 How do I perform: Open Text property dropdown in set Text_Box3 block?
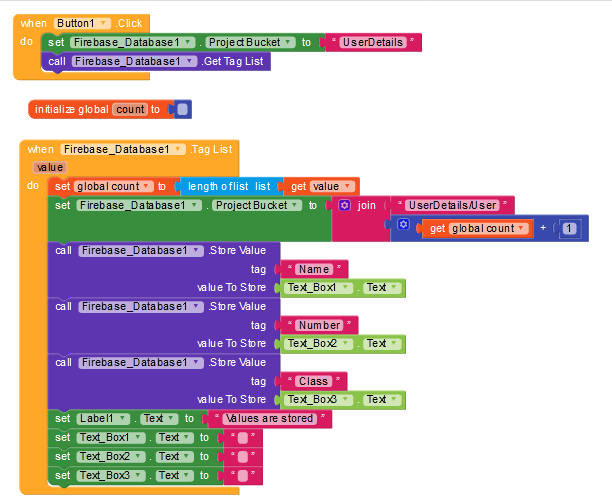coord(174,476)
